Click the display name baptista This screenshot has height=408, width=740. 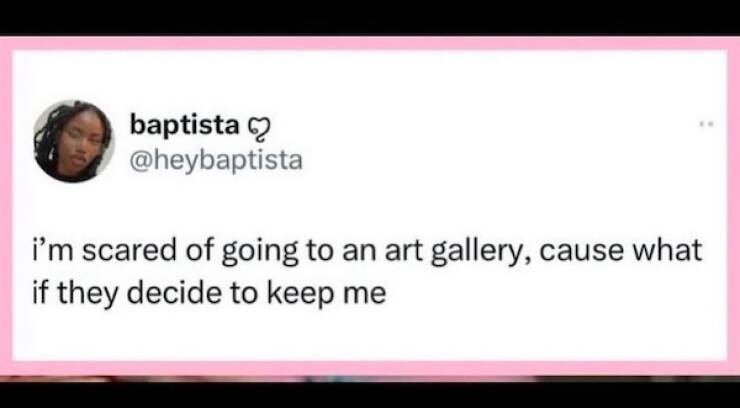[185, 126]
